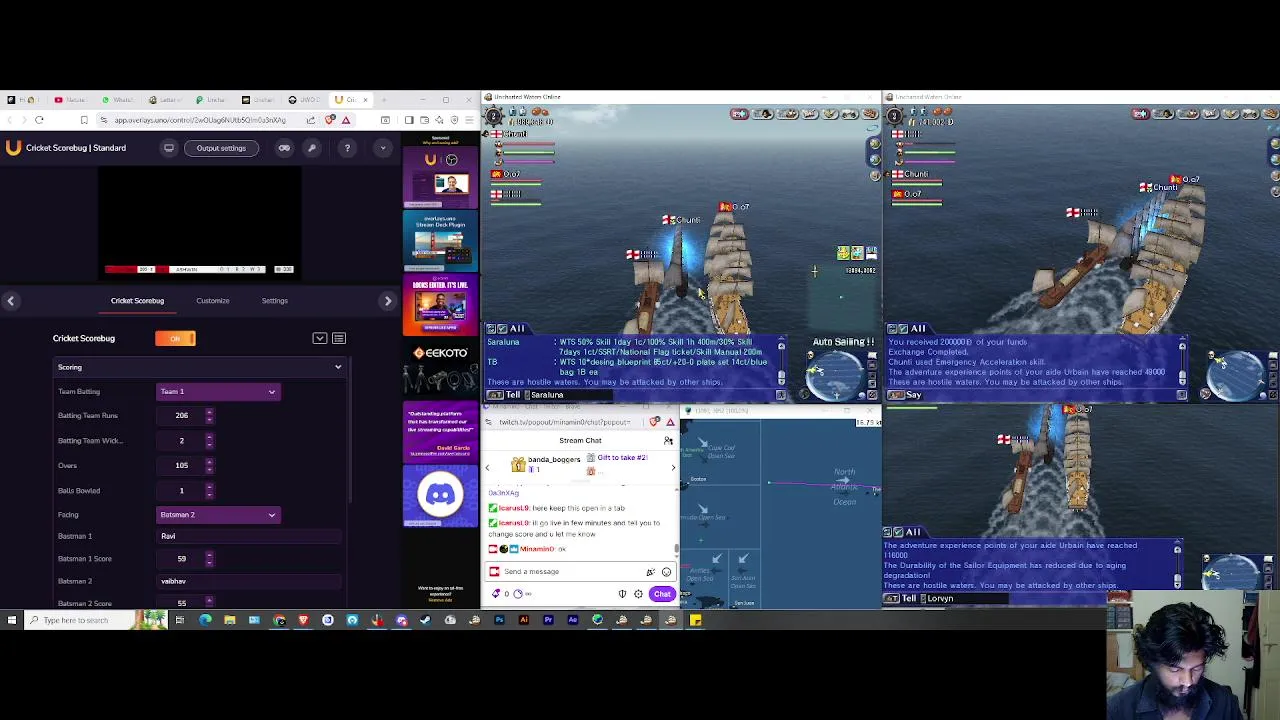Viewport: 1280px width, 720px height.
Task: Open Sticky Notes from the taskbar
Action: coord(695,620)
